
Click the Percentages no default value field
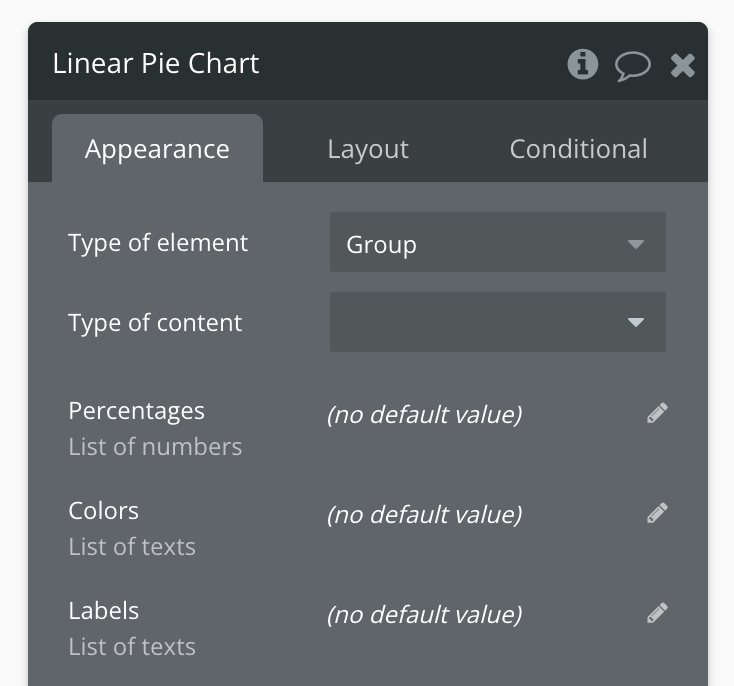point(424,414)
